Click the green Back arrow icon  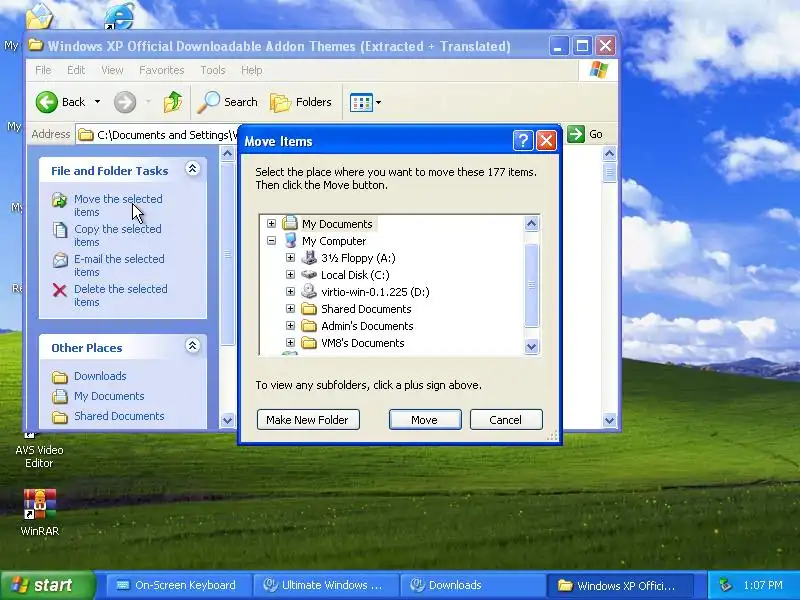(46, 102)
